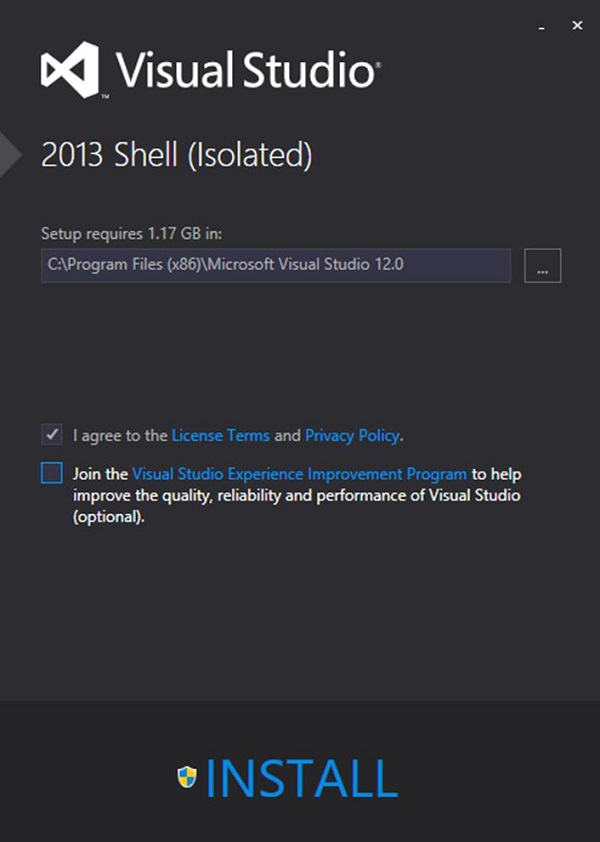600x842 pixels.
Task: Open the browse (...) folder button
Action: pos(542,266)
